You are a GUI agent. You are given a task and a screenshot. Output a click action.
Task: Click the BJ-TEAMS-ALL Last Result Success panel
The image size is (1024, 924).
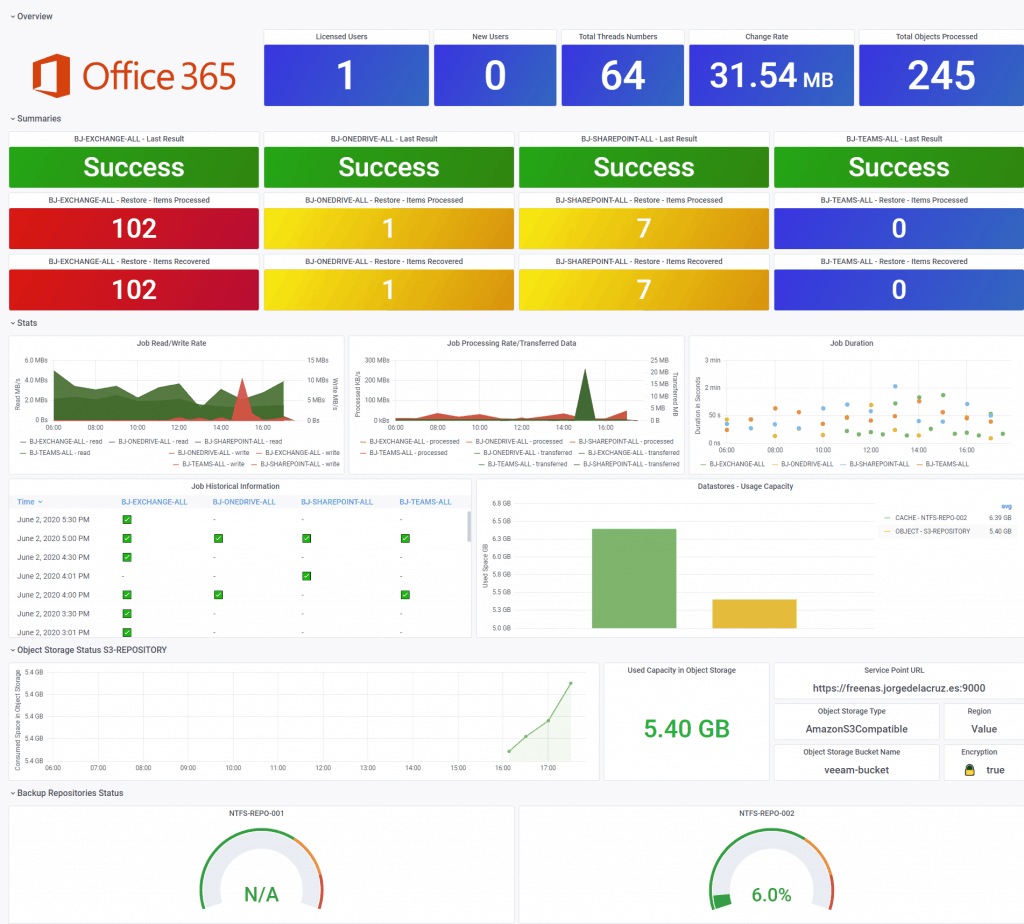tap(899, 168)
